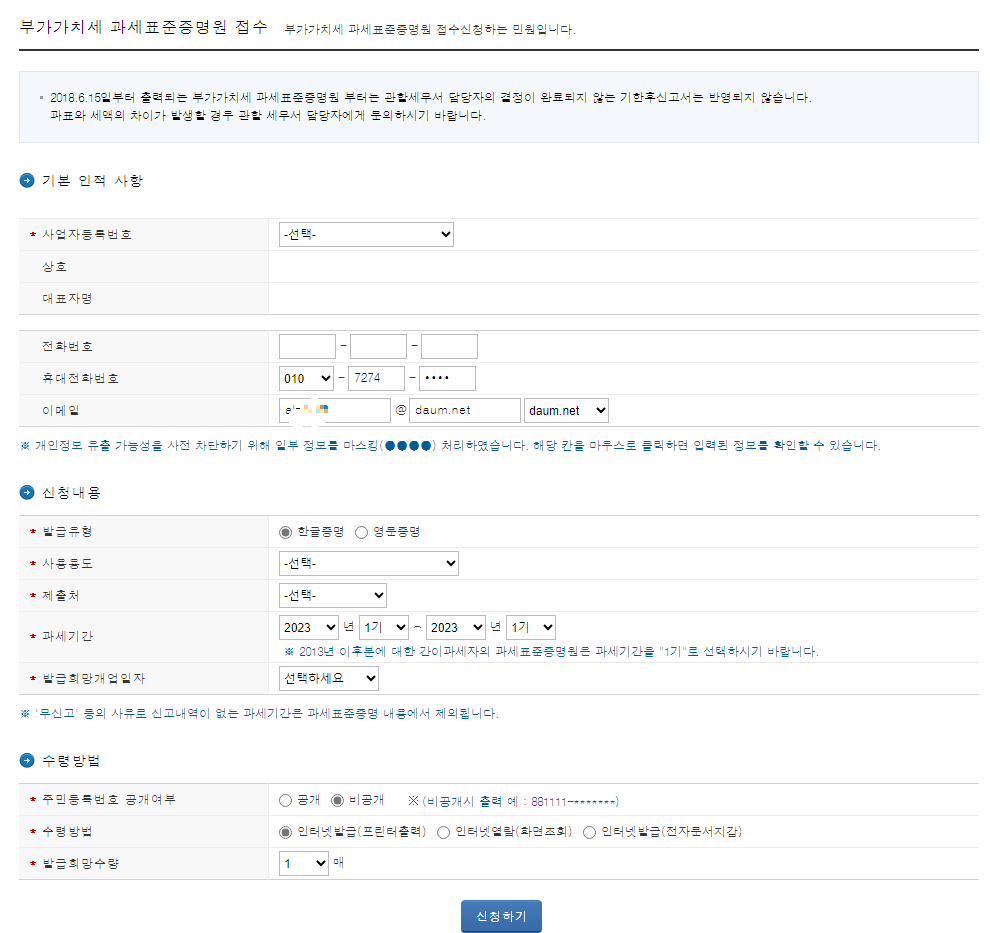Screen dimensions: 990x933
Task: Select 공개 for resident registration number disclosure
Action: click(x=285, y=800)
